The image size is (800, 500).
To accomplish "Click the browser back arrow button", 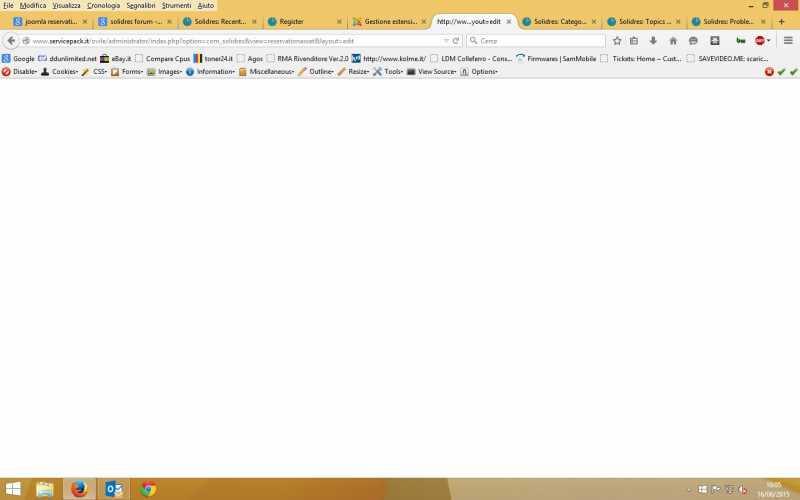I will click(12, 41).
